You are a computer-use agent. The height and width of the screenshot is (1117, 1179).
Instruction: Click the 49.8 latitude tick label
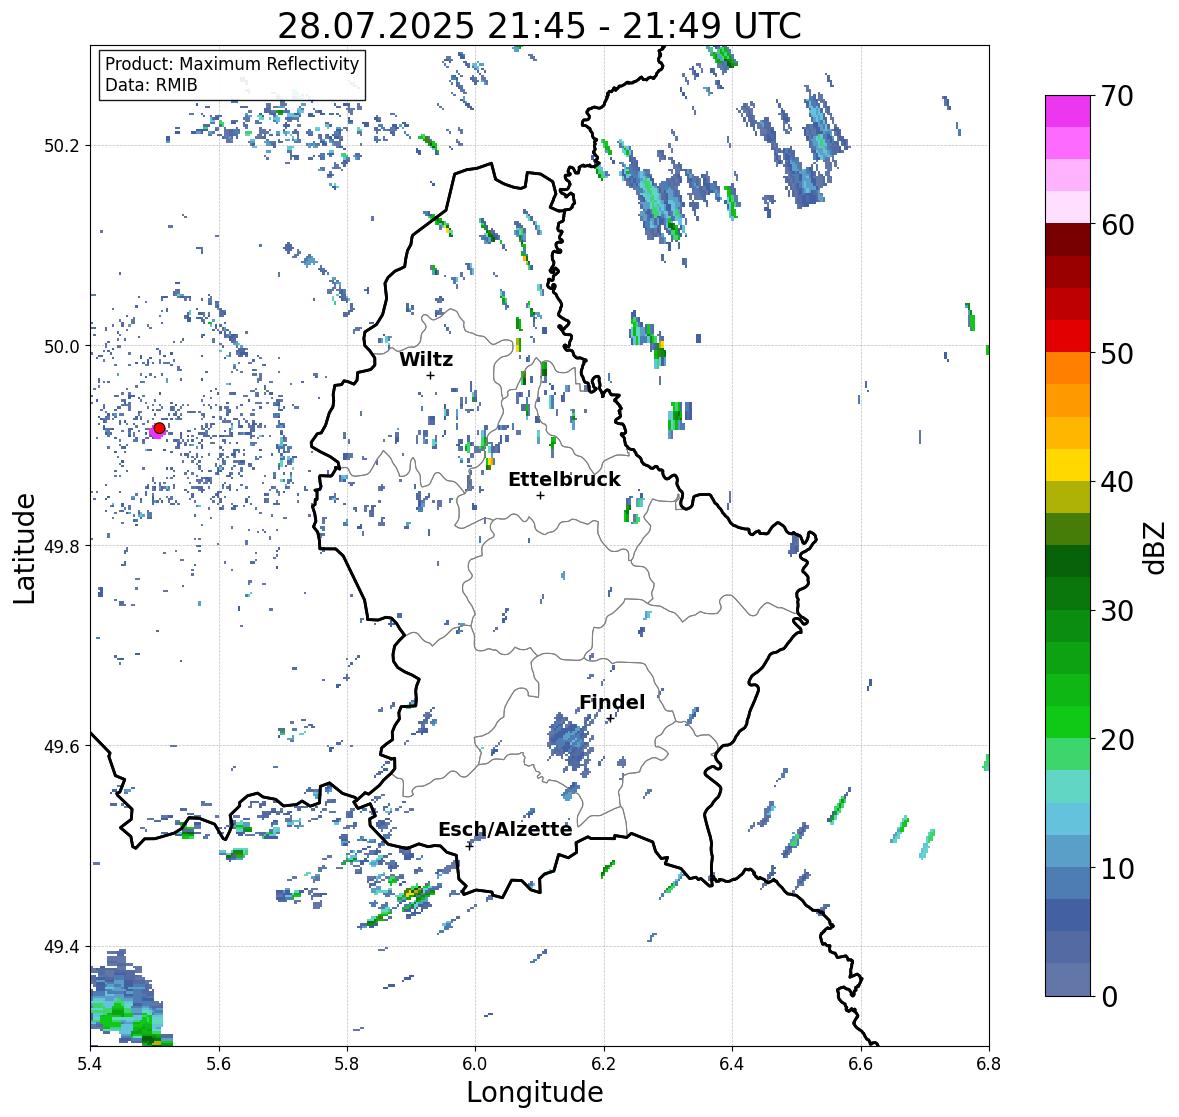[62, 546]
